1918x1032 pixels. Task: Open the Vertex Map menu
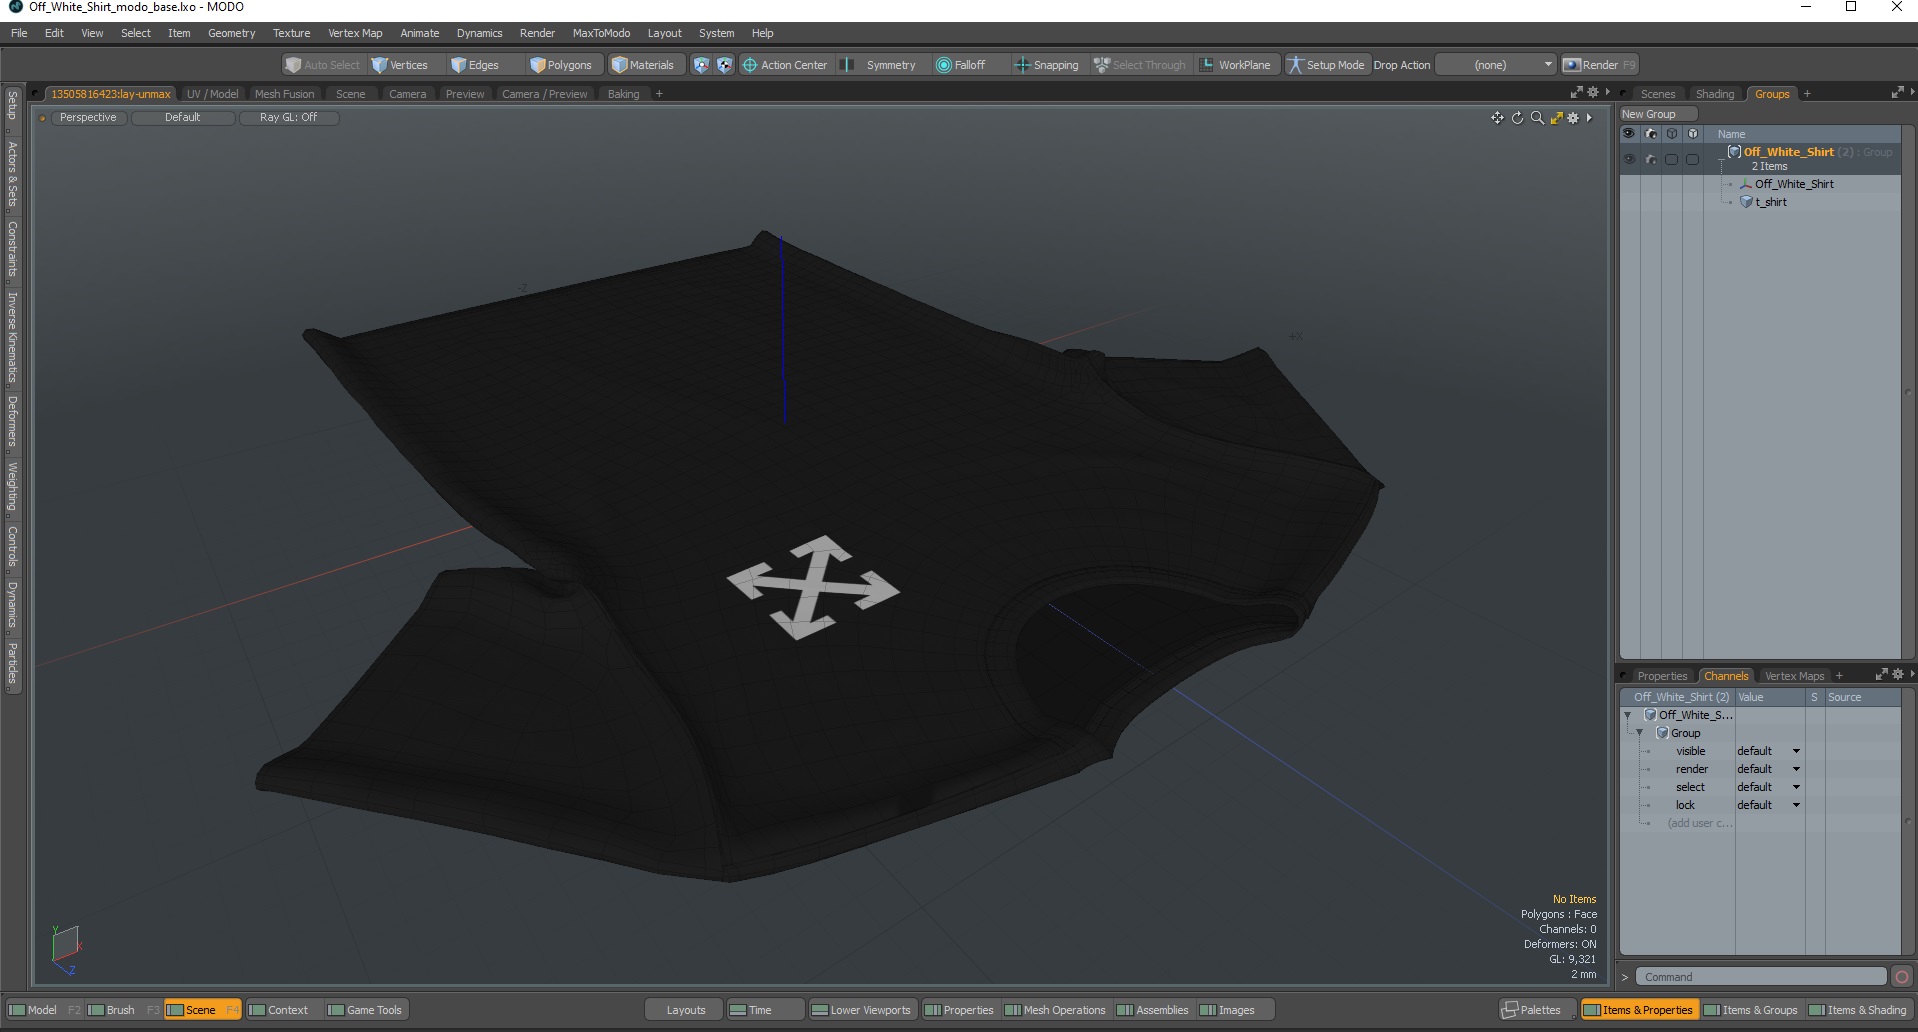coord(355,33)
